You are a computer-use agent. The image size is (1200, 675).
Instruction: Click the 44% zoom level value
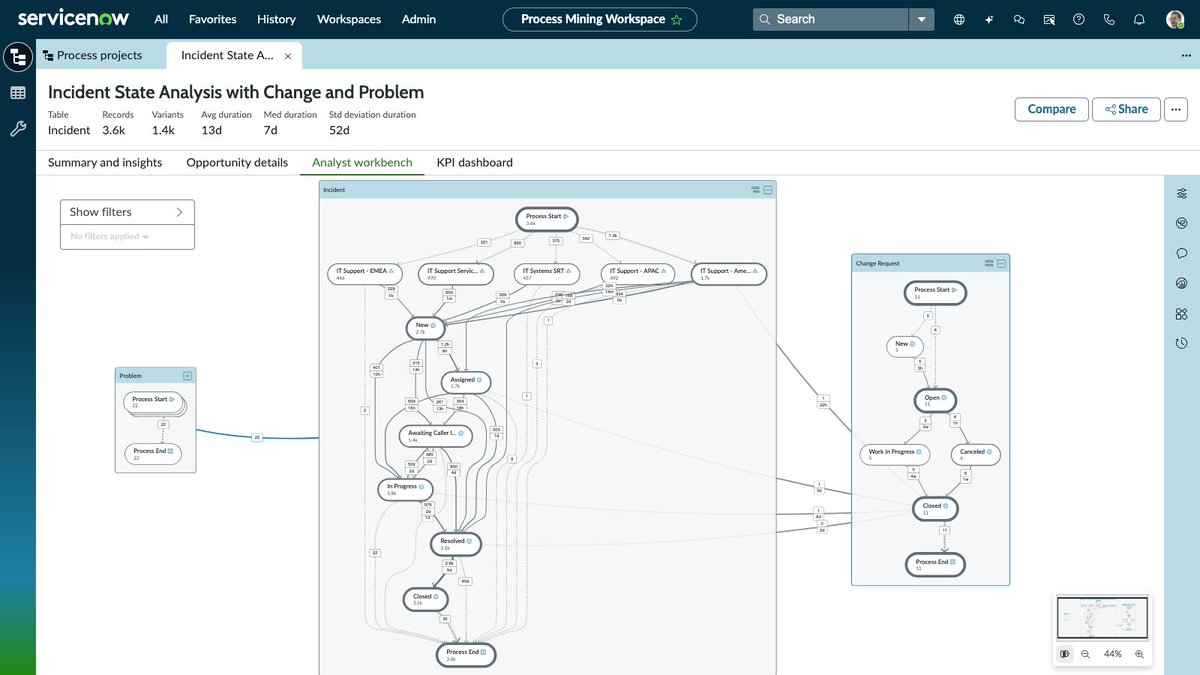(x=1112, y=654)
